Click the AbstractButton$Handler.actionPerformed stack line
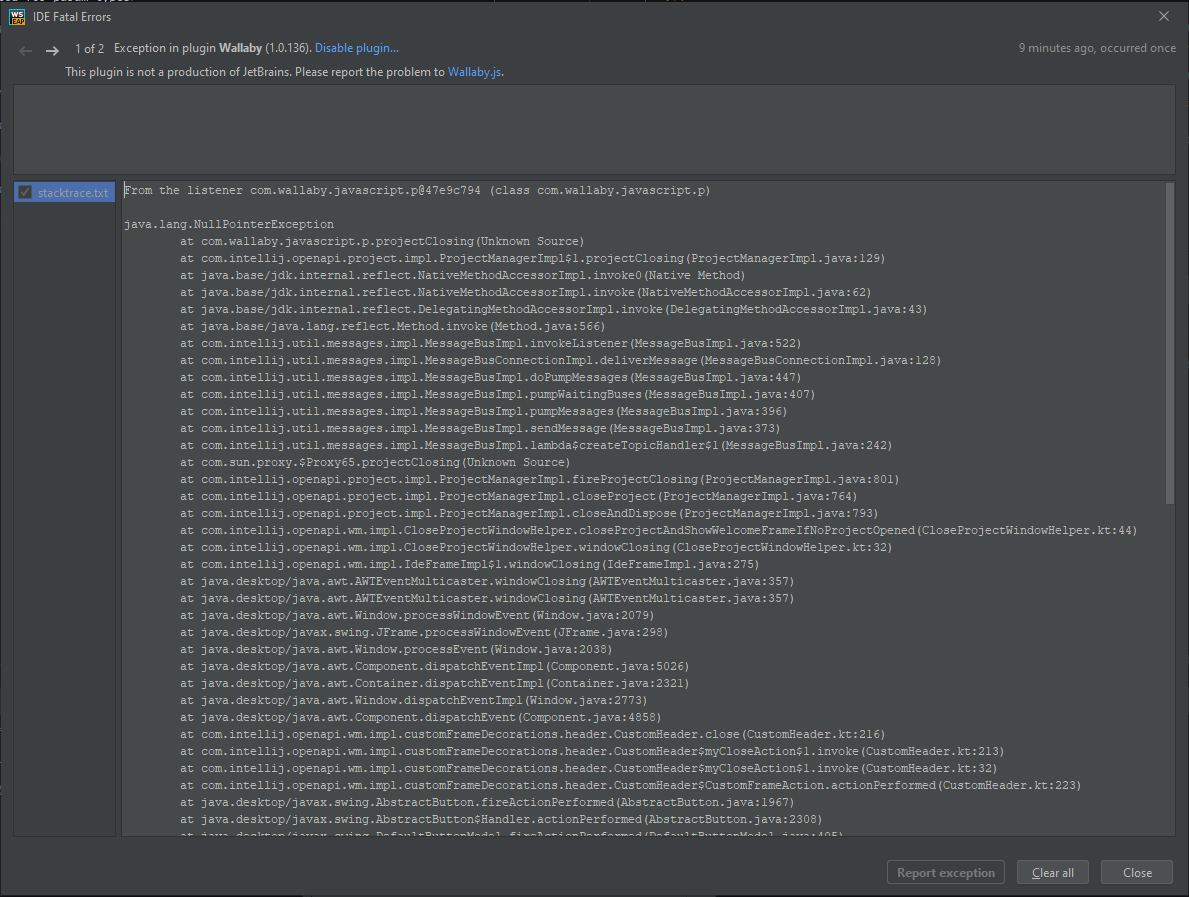 click(501, 820)
